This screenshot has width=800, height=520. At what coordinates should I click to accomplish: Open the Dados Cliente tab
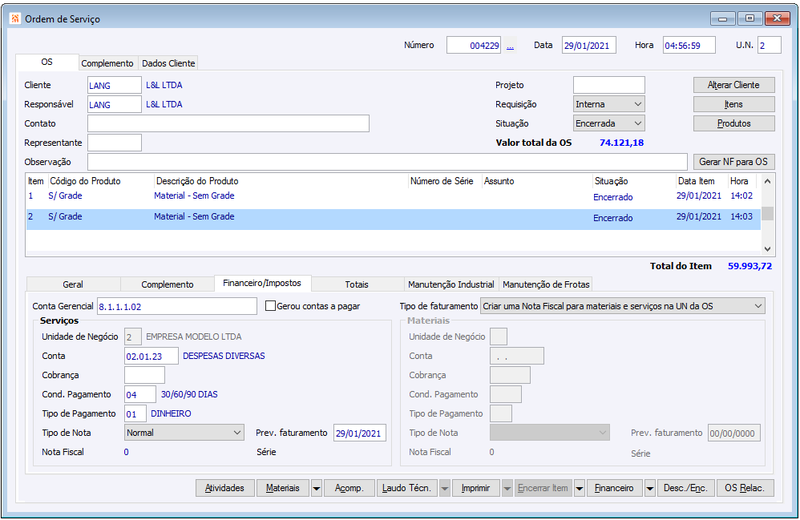pyautogui.click(x=168, y=63)
